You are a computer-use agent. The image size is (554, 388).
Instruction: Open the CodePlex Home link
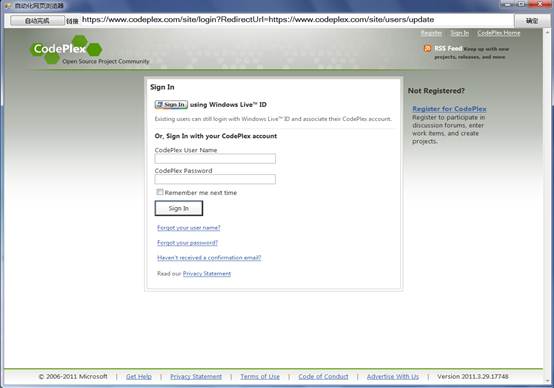coord(499,33)
